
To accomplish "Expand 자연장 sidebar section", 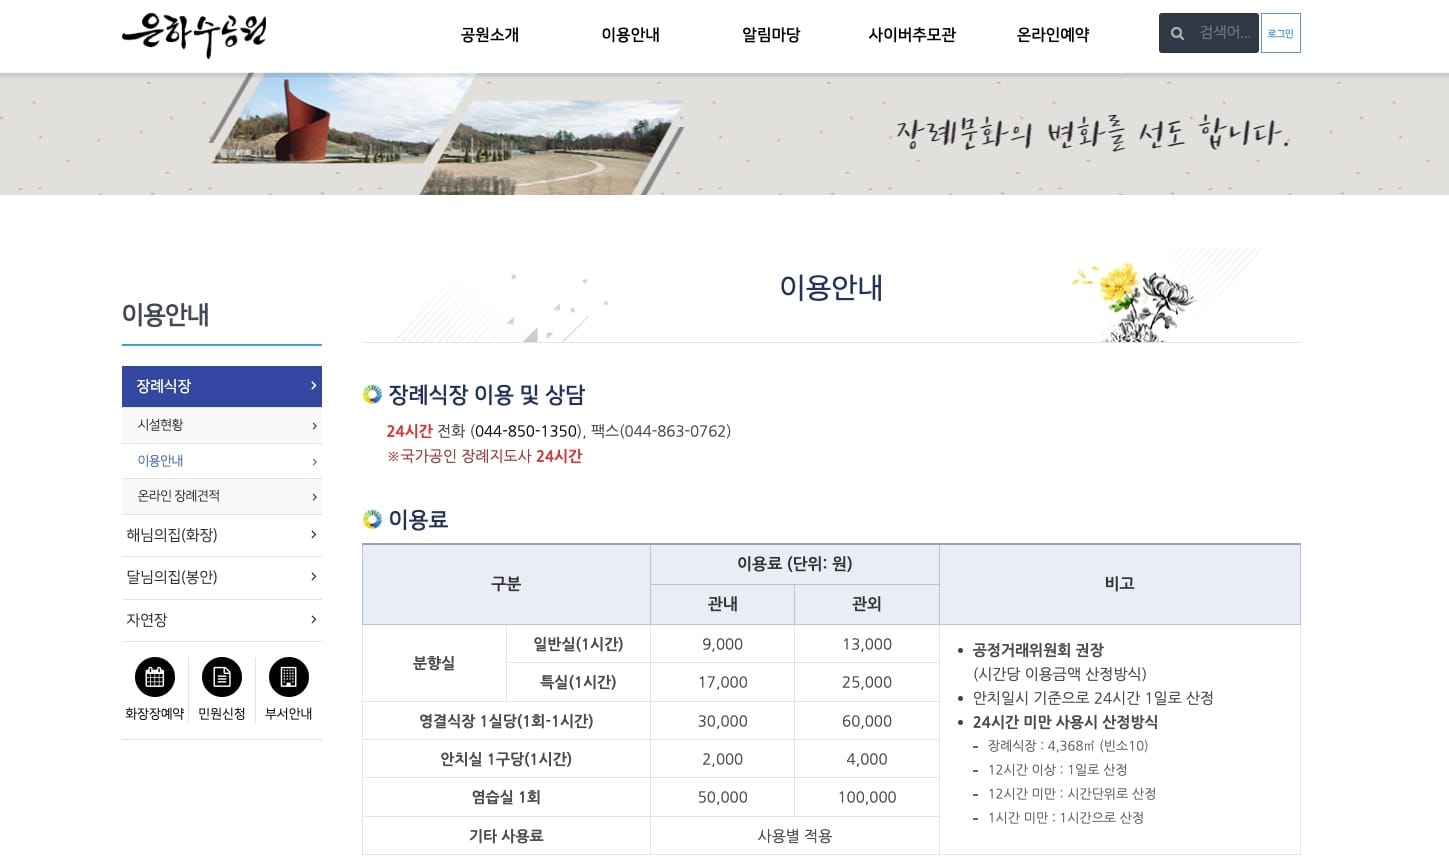I will [221, 620].
